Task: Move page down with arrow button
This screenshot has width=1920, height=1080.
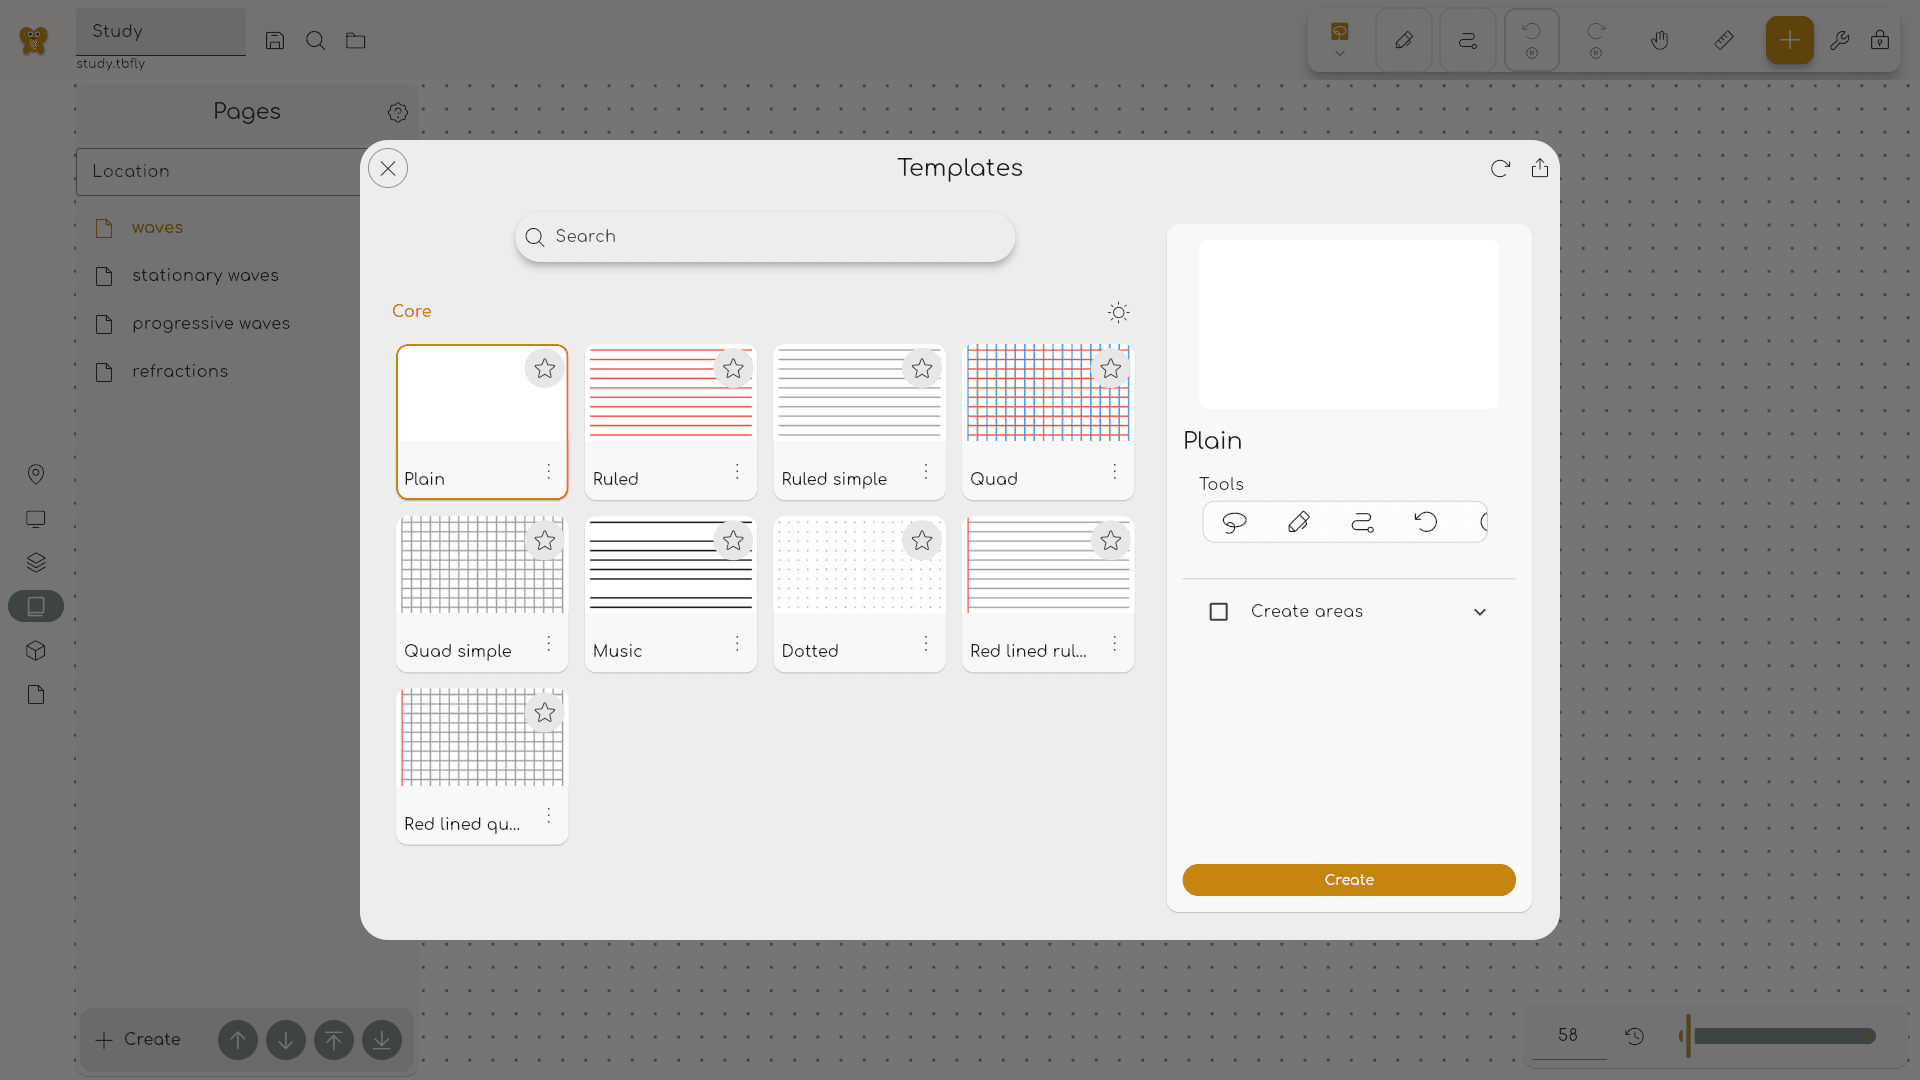Action: tap(286, 1040)
